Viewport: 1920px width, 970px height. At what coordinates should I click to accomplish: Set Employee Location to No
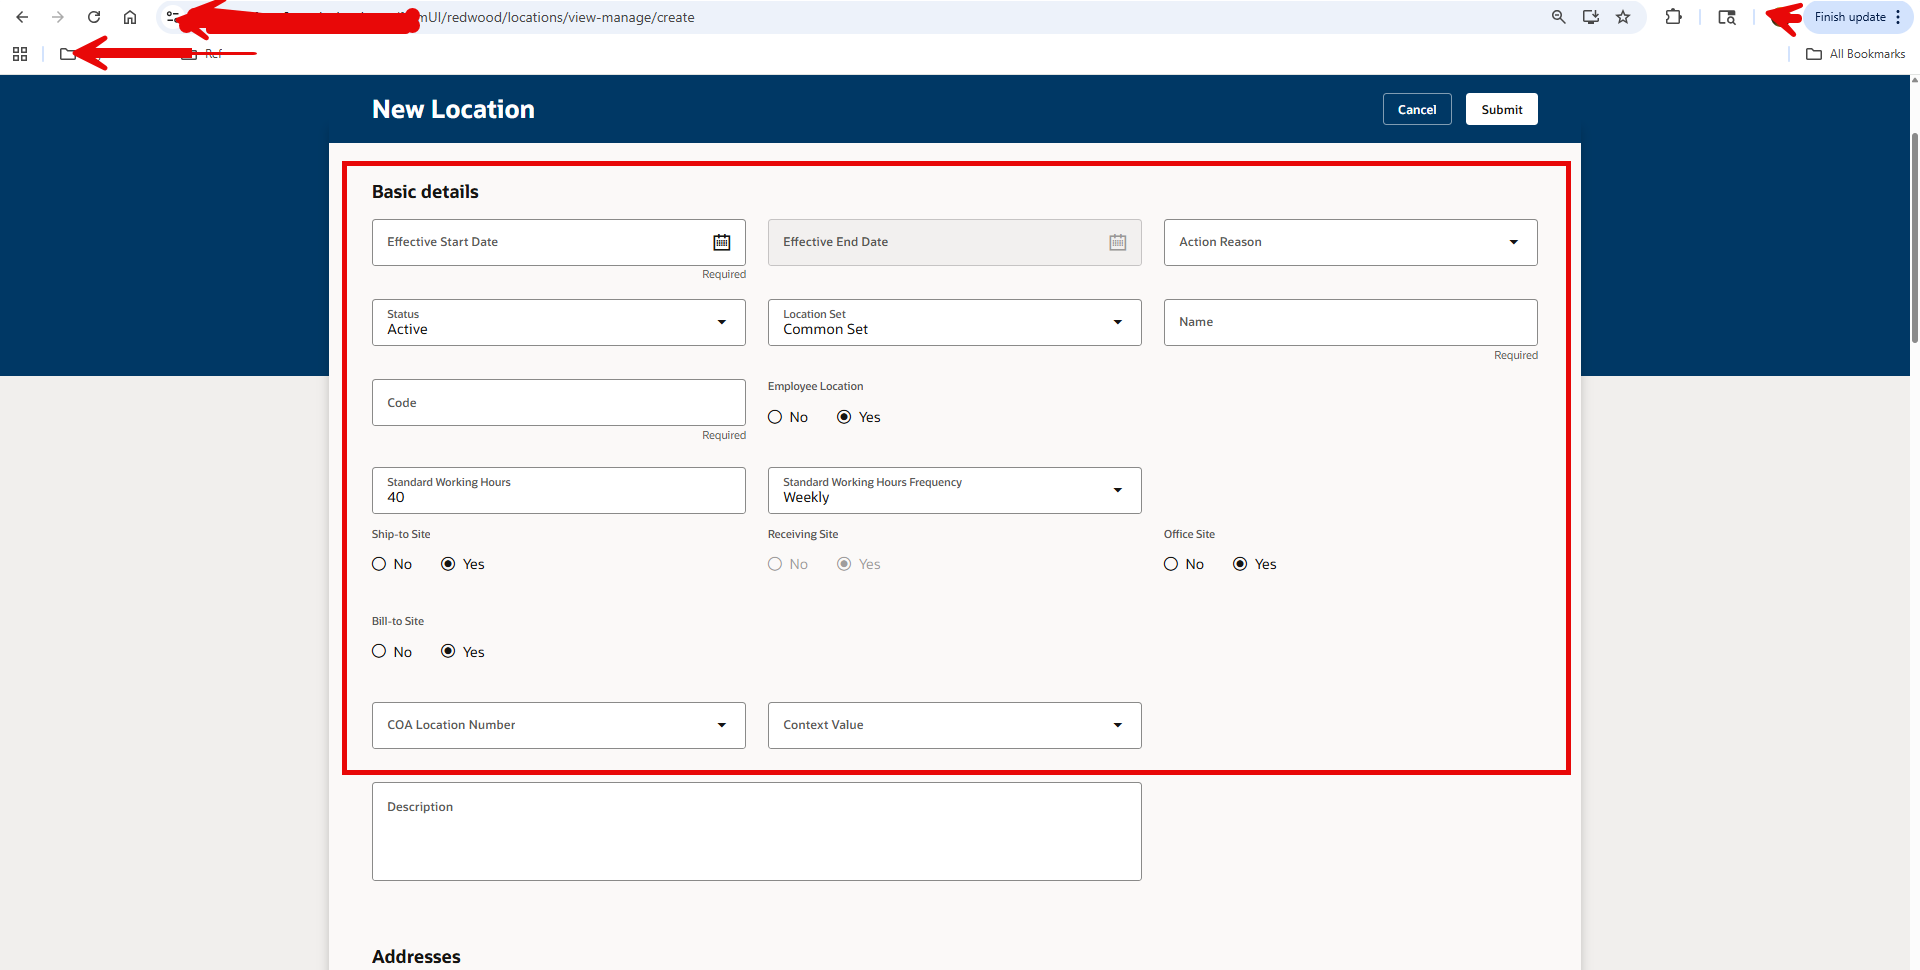click(x=775, y=417)
